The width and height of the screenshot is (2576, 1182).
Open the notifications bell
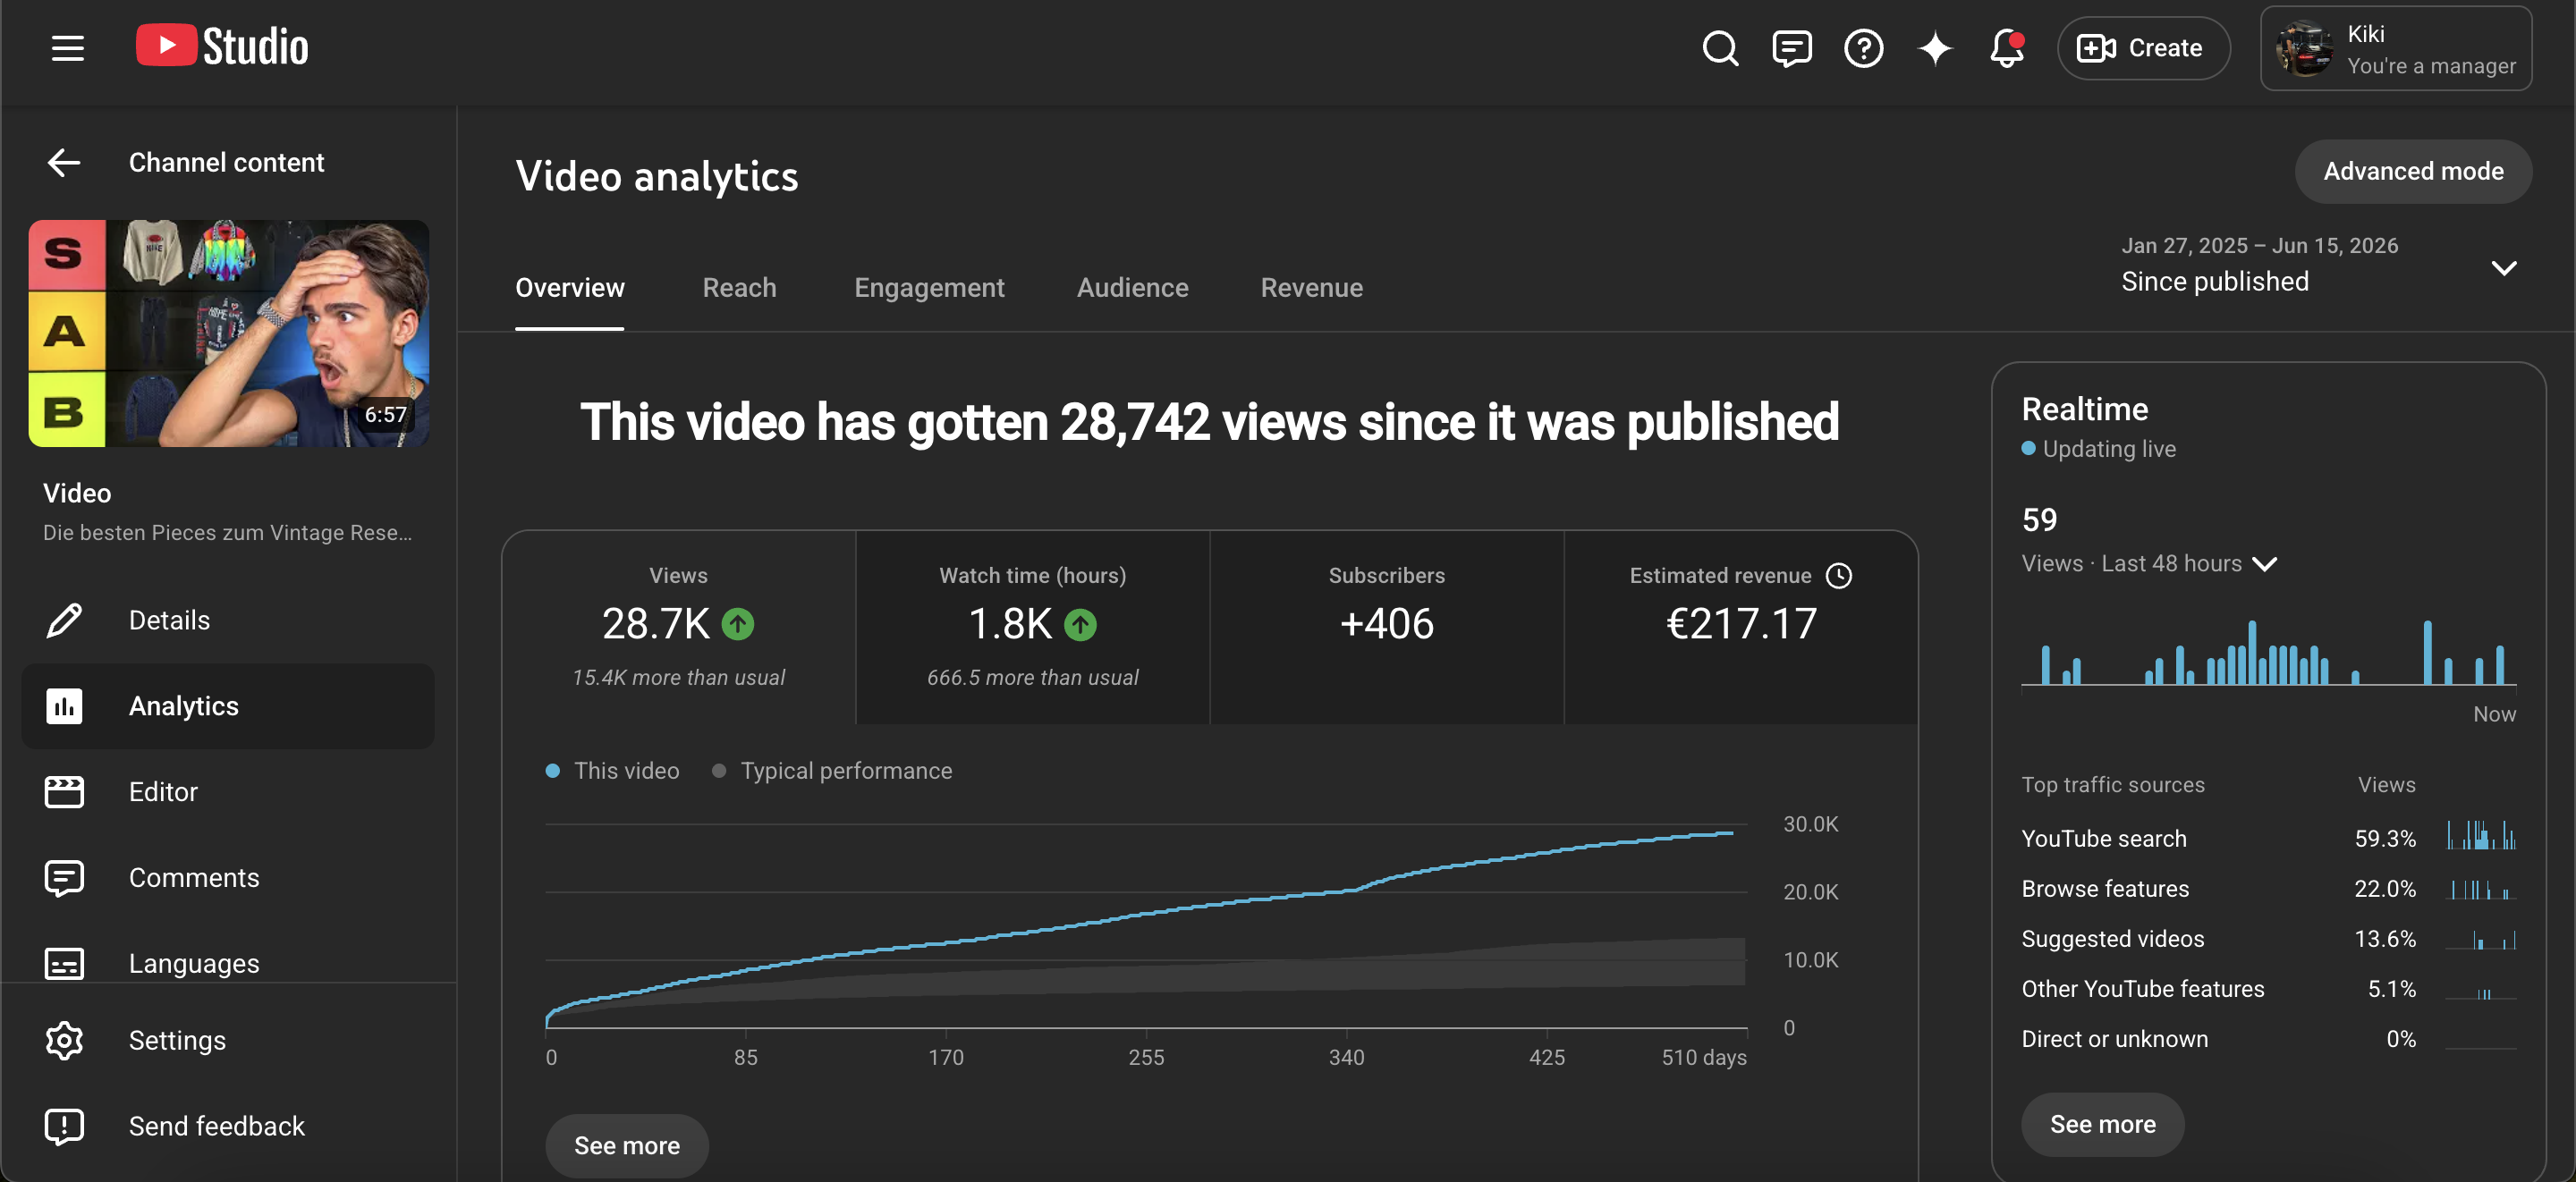[x=2007, y=47]
